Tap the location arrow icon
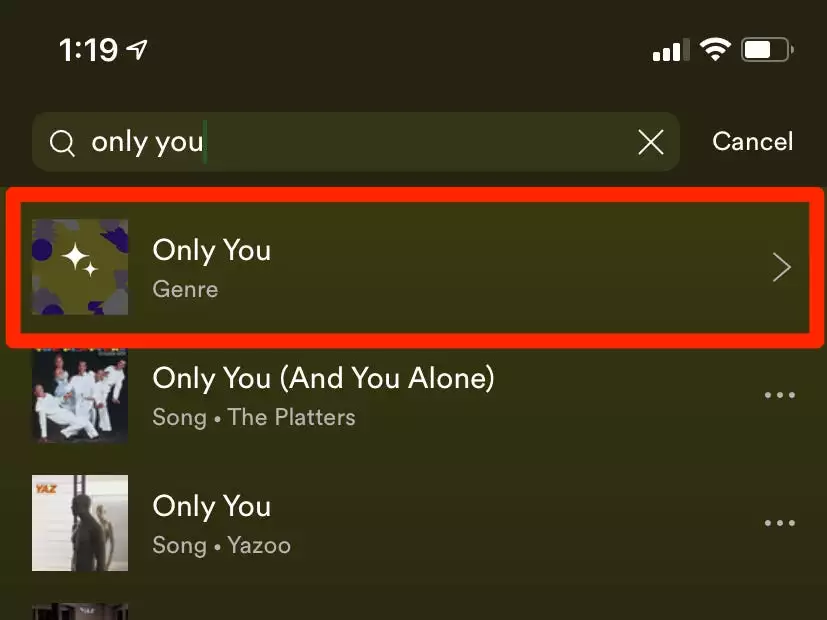Screen dimensions: 827x620 click(137, 50)
